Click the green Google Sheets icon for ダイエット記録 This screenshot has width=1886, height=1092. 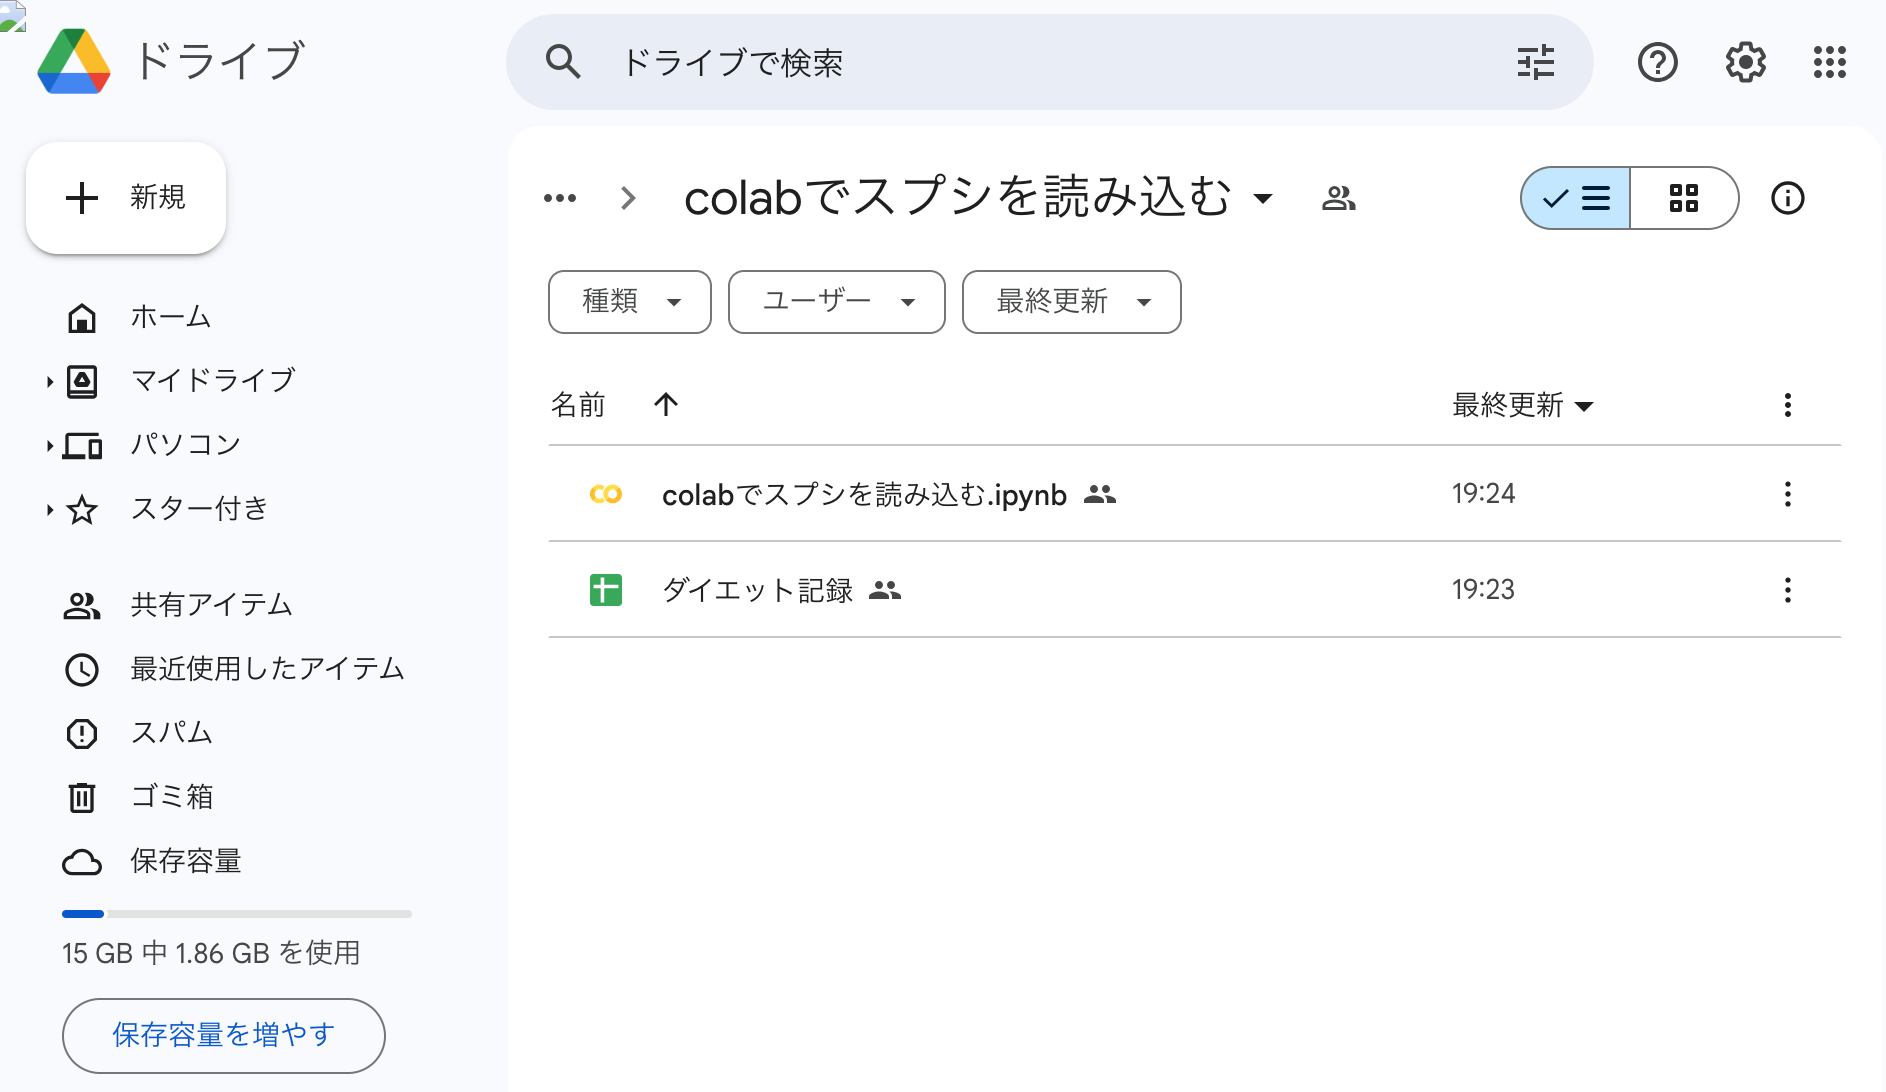(x=605, y=590)
